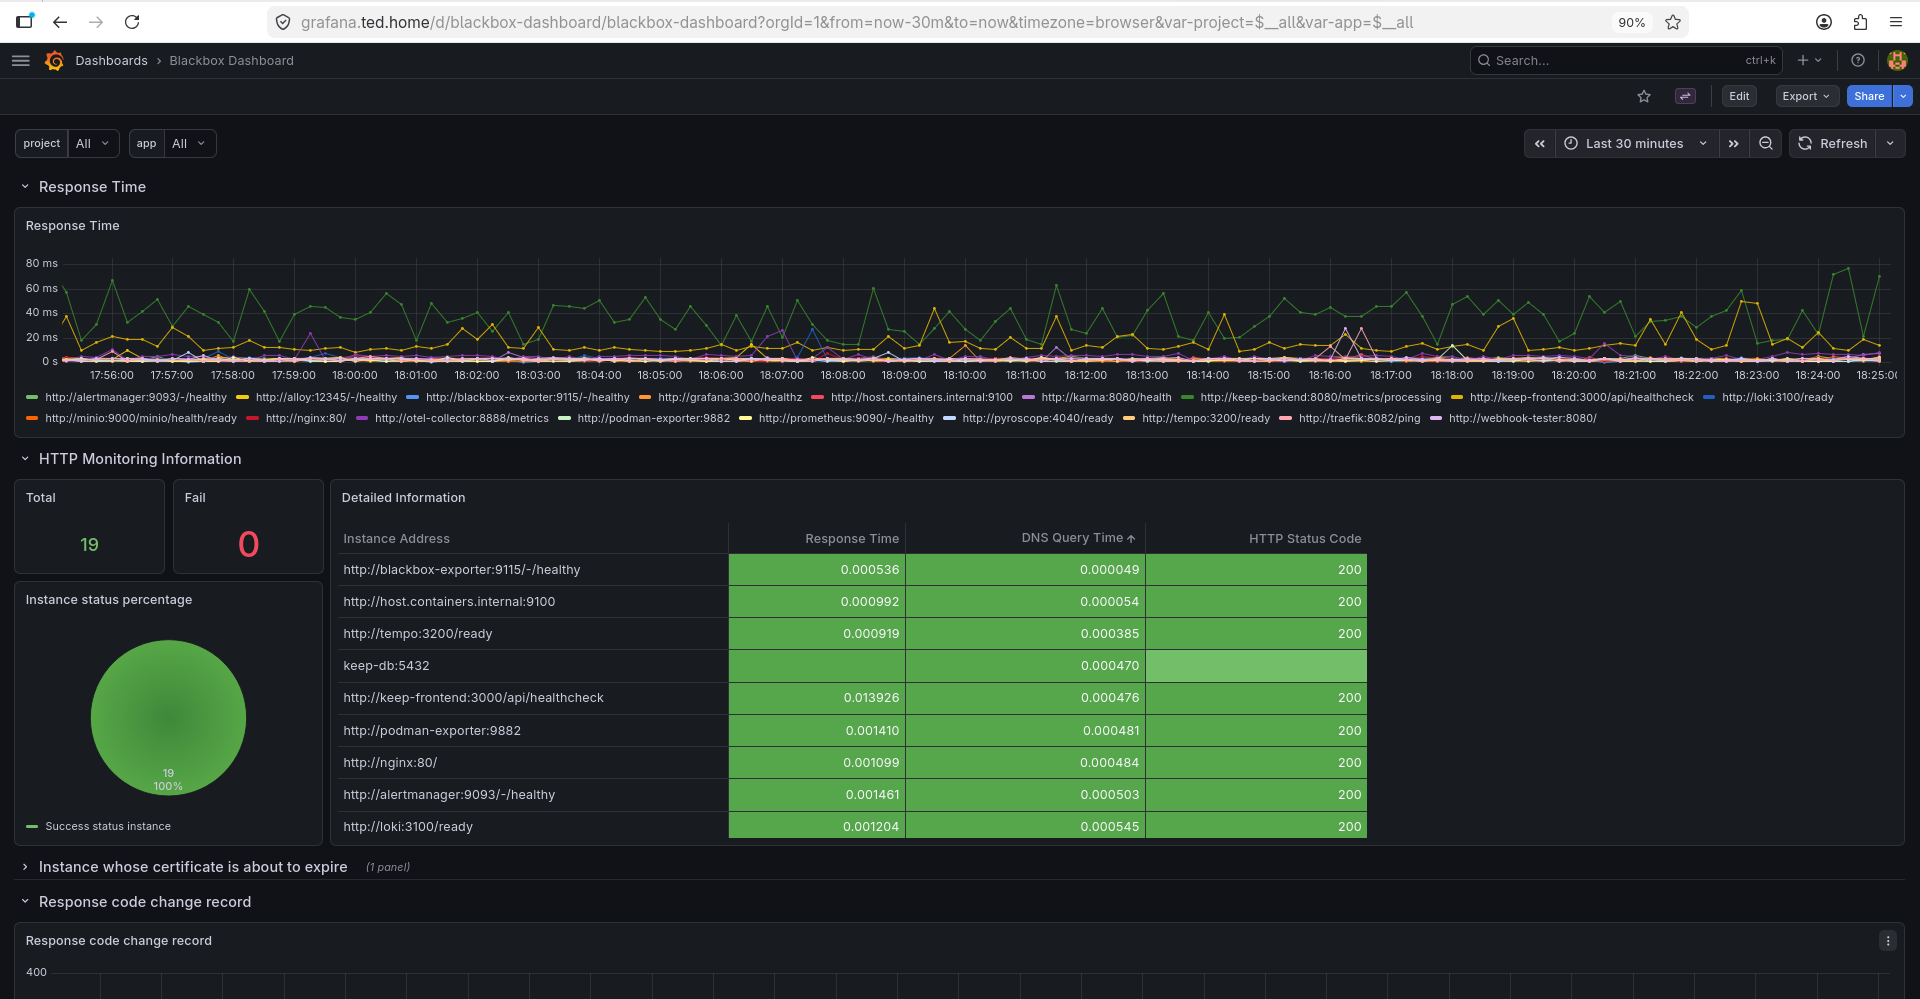Select http://nginx:80/ table row
1920x999 pixels.
click(853, 763)
